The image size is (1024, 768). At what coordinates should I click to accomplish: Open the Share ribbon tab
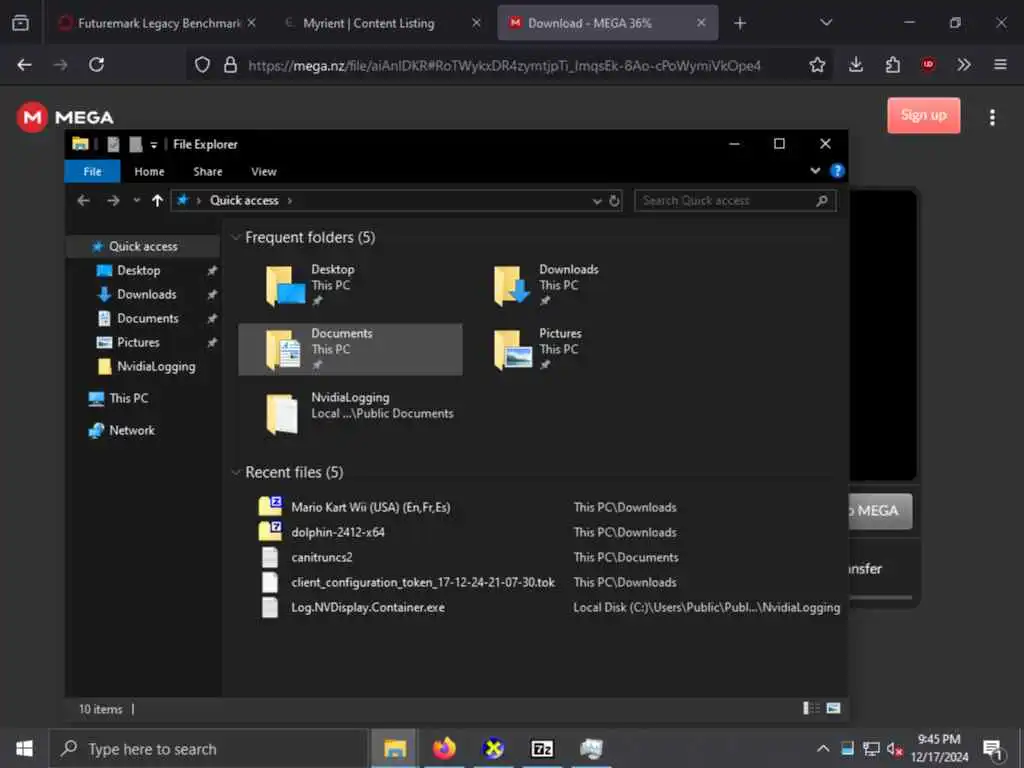click(x=208, y=171)
